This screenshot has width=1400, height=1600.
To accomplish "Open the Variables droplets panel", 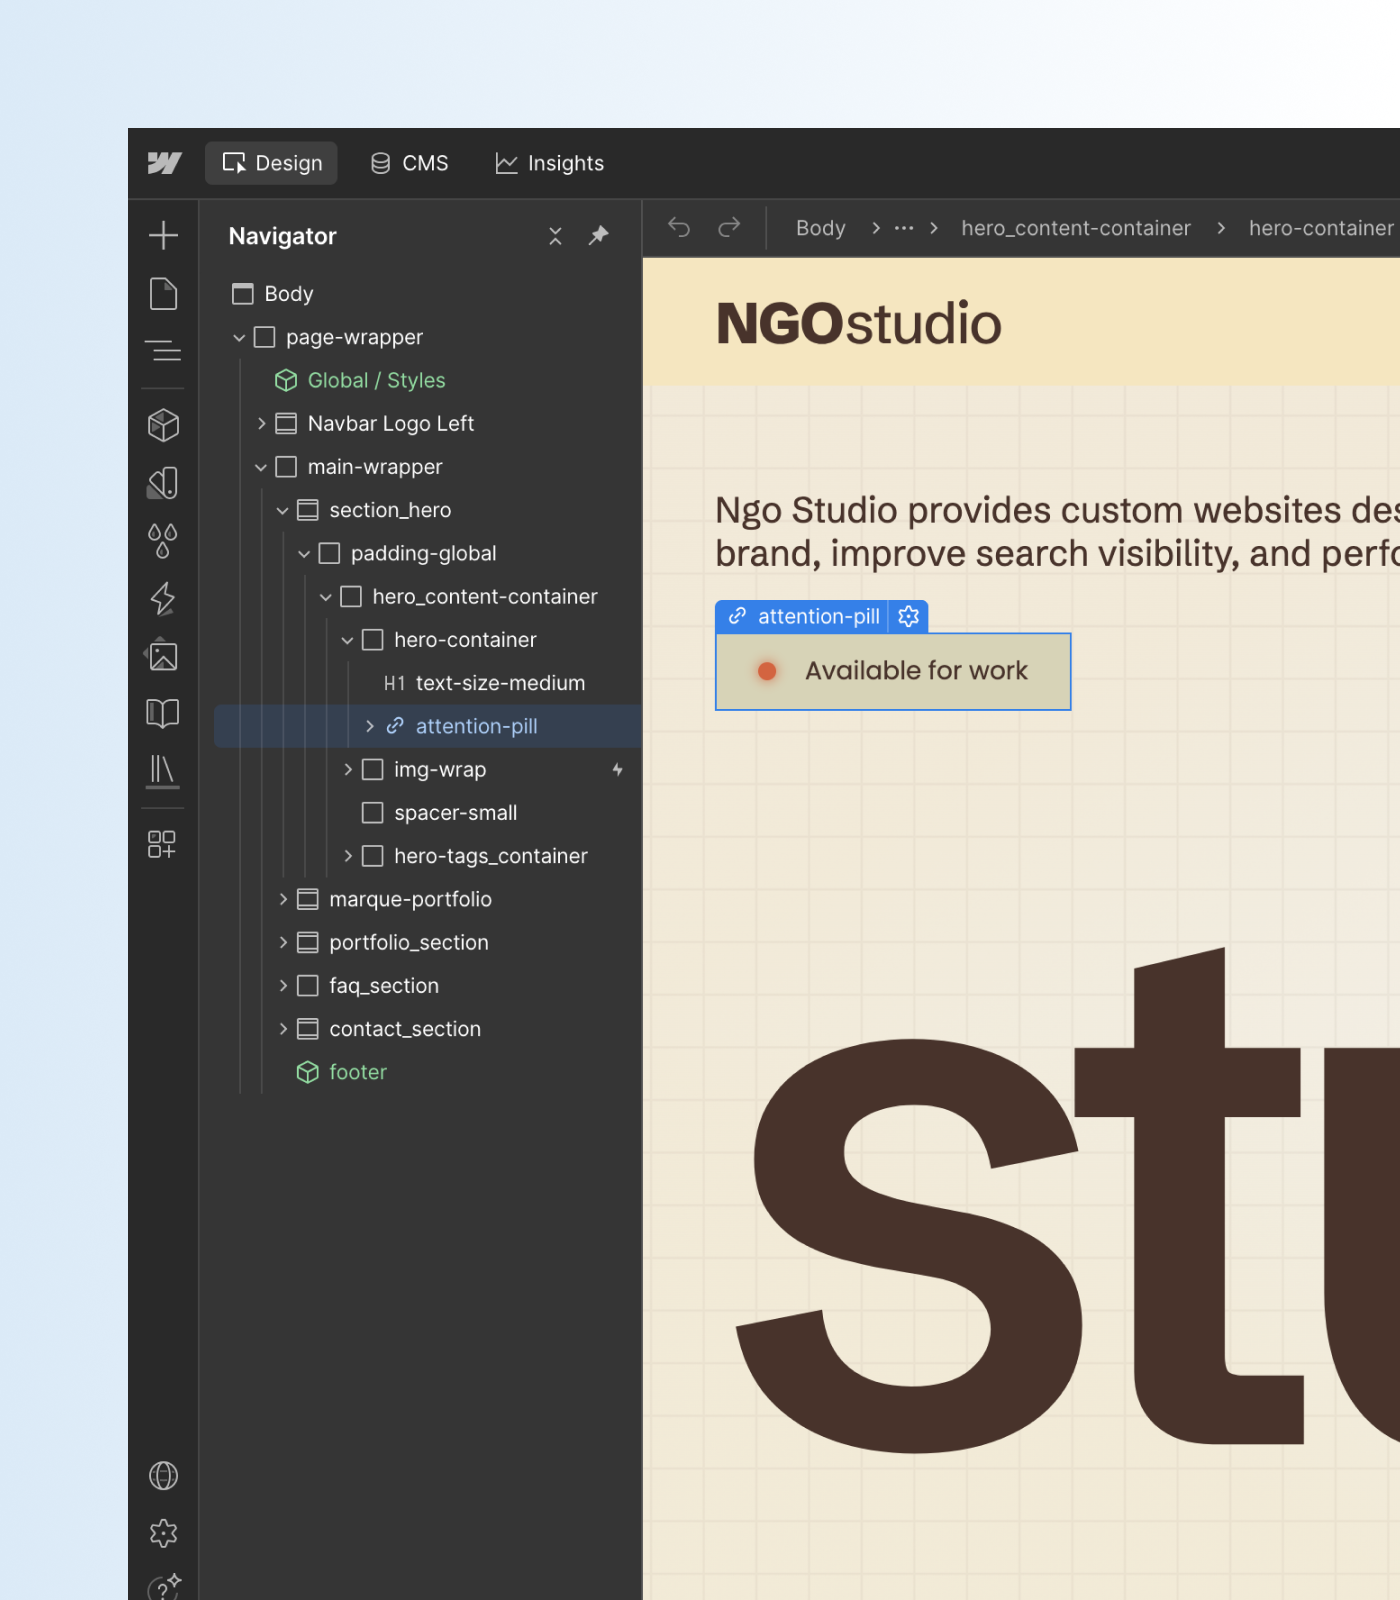I will click(163, 541).
